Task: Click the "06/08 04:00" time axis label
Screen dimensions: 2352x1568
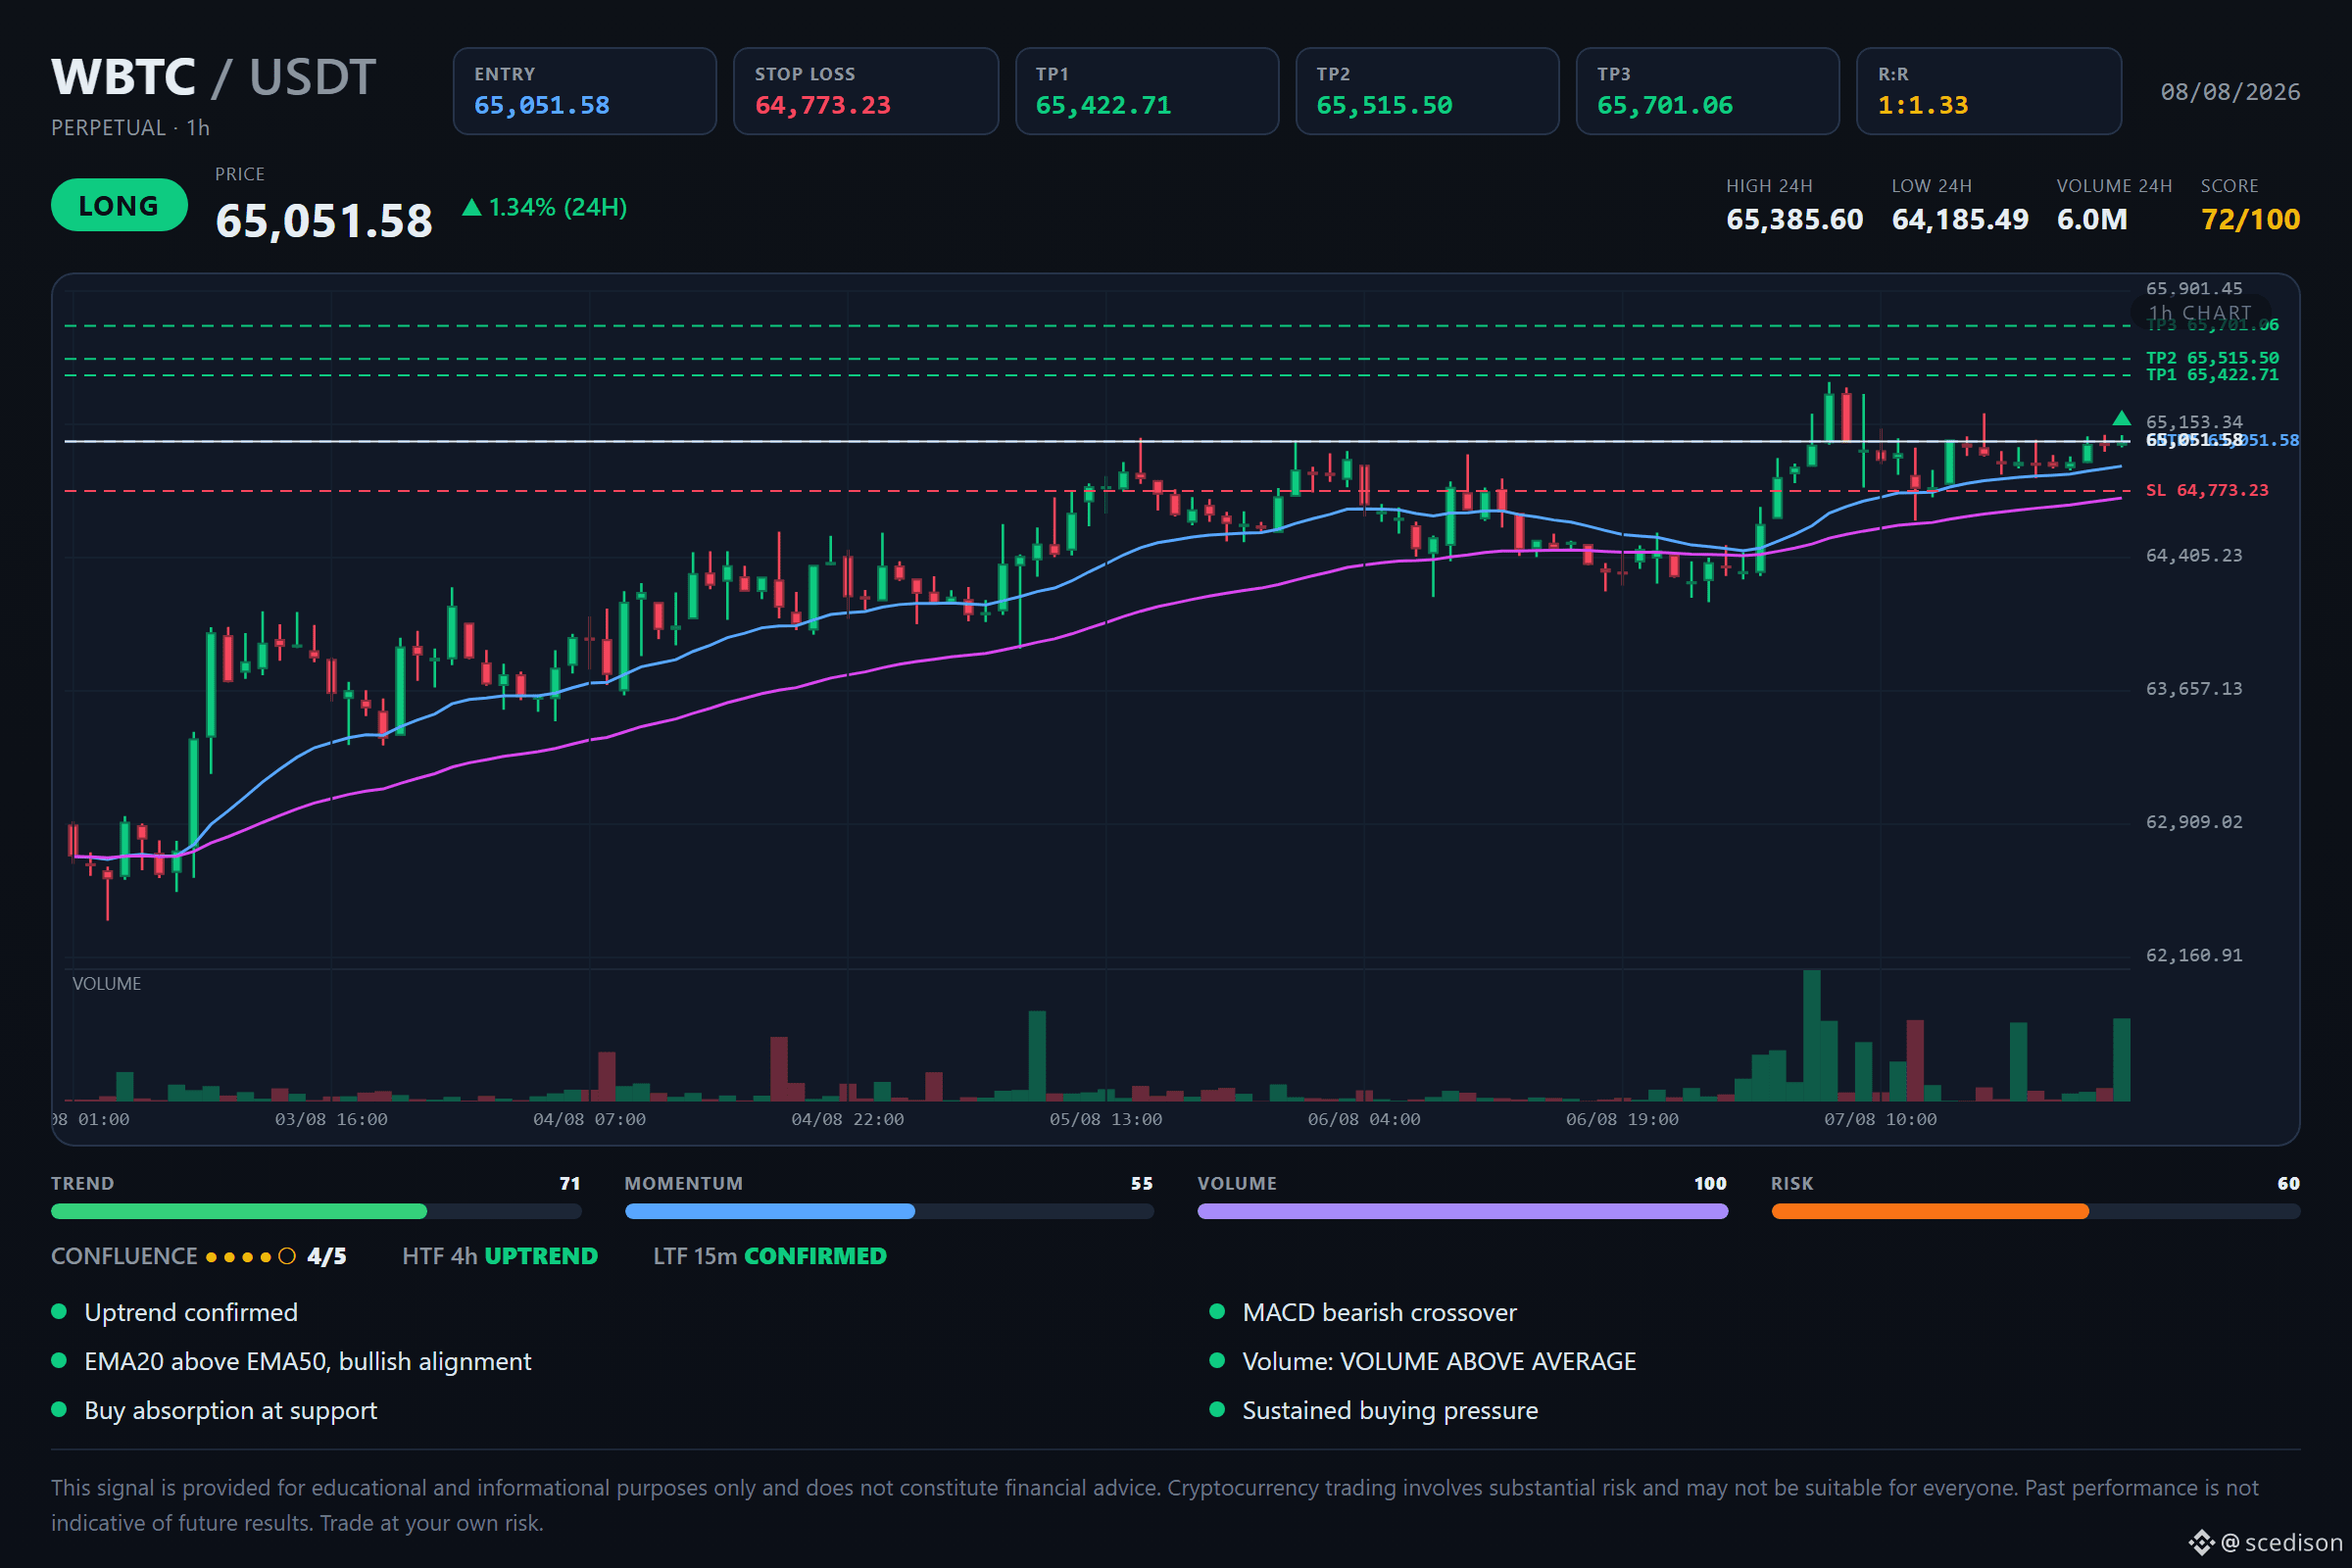Action: click(1364, 1119)
